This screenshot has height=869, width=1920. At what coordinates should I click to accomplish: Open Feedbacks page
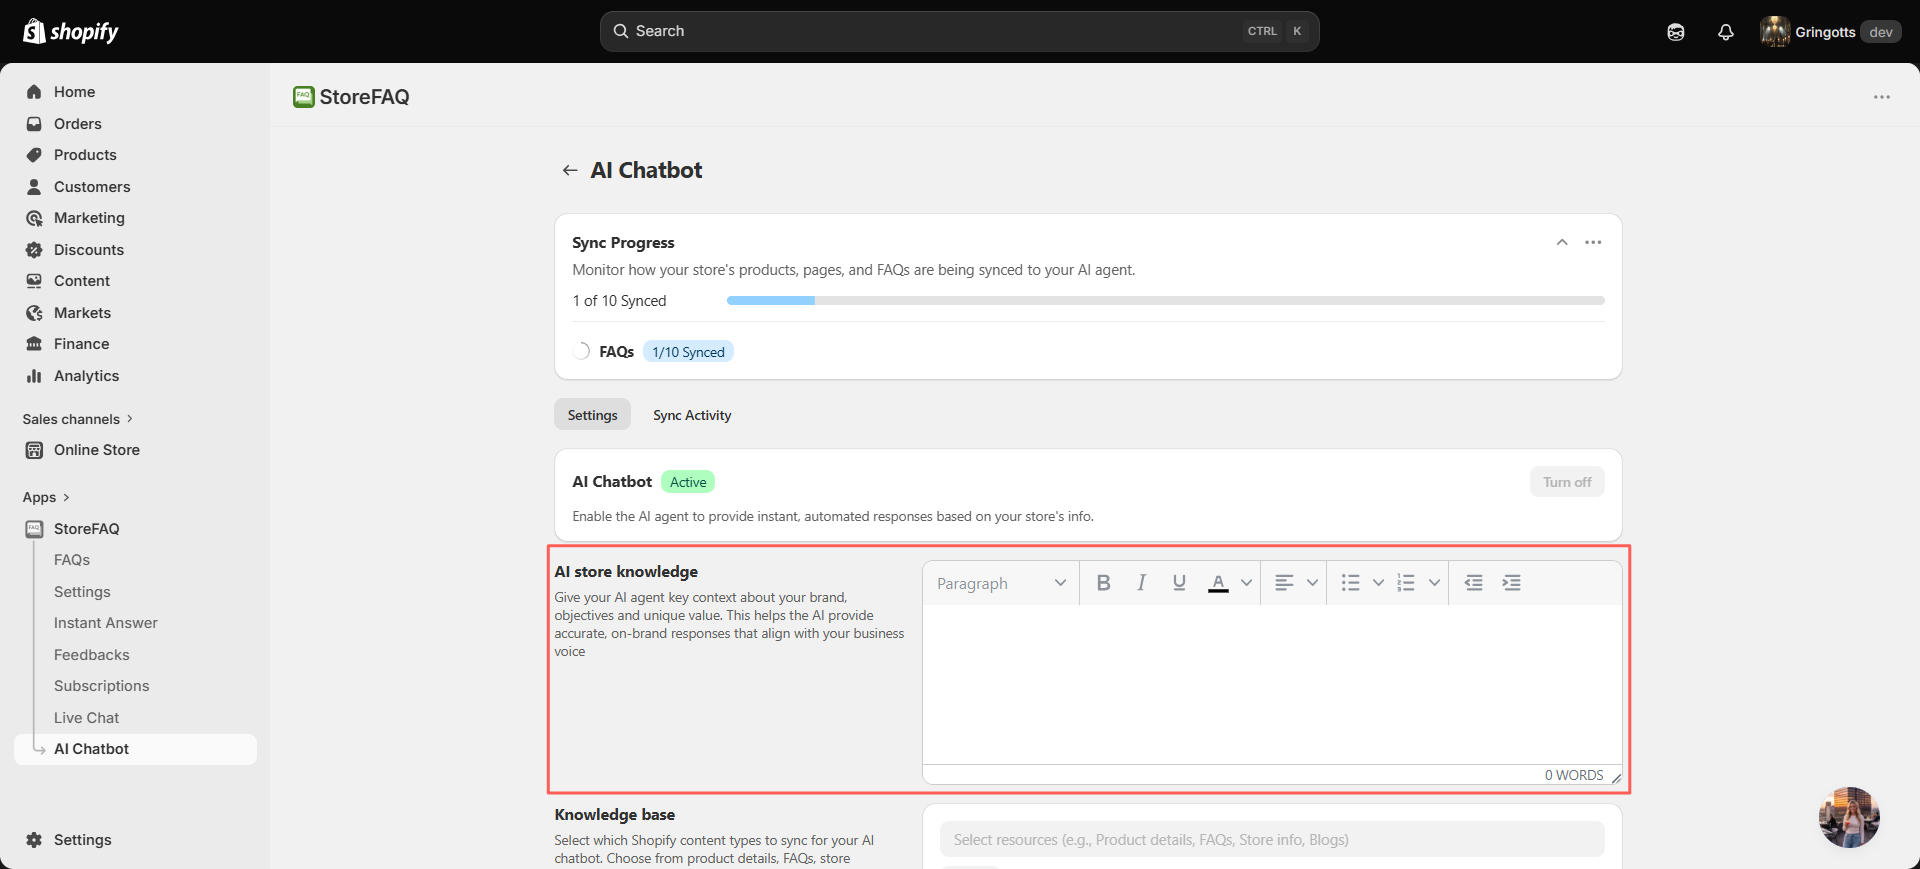pyautogui.click(x=92, y=655)
